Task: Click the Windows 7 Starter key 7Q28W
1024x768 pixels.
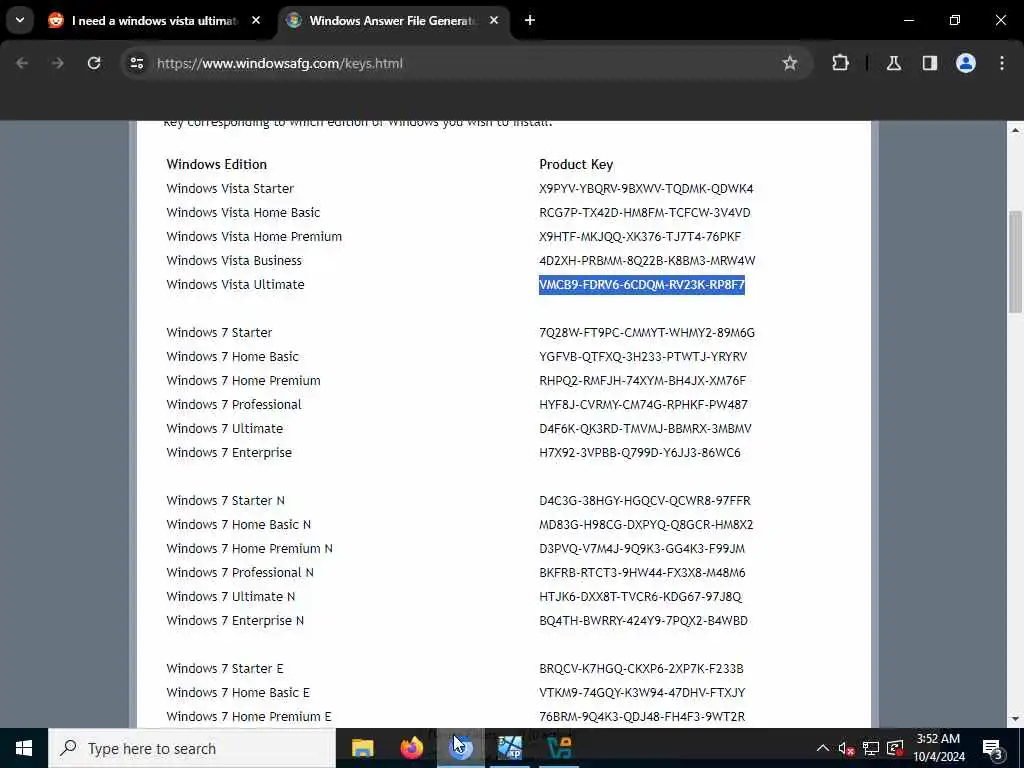Action: click(x=647, y=332)
